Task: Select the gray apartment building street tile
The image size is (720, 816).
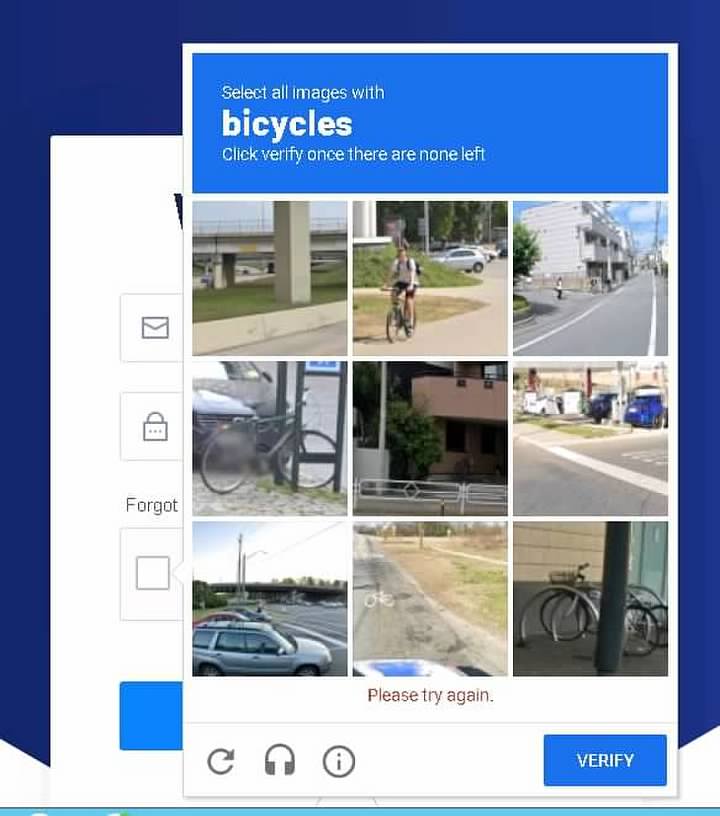Action: (590, 278)
